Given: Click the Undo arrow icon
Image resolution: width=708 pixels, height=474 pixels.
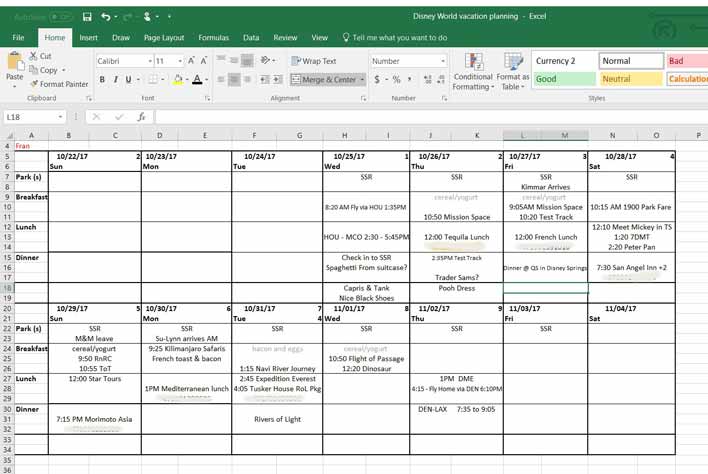Looking at the screenshot, I should [x=106, y=17].
